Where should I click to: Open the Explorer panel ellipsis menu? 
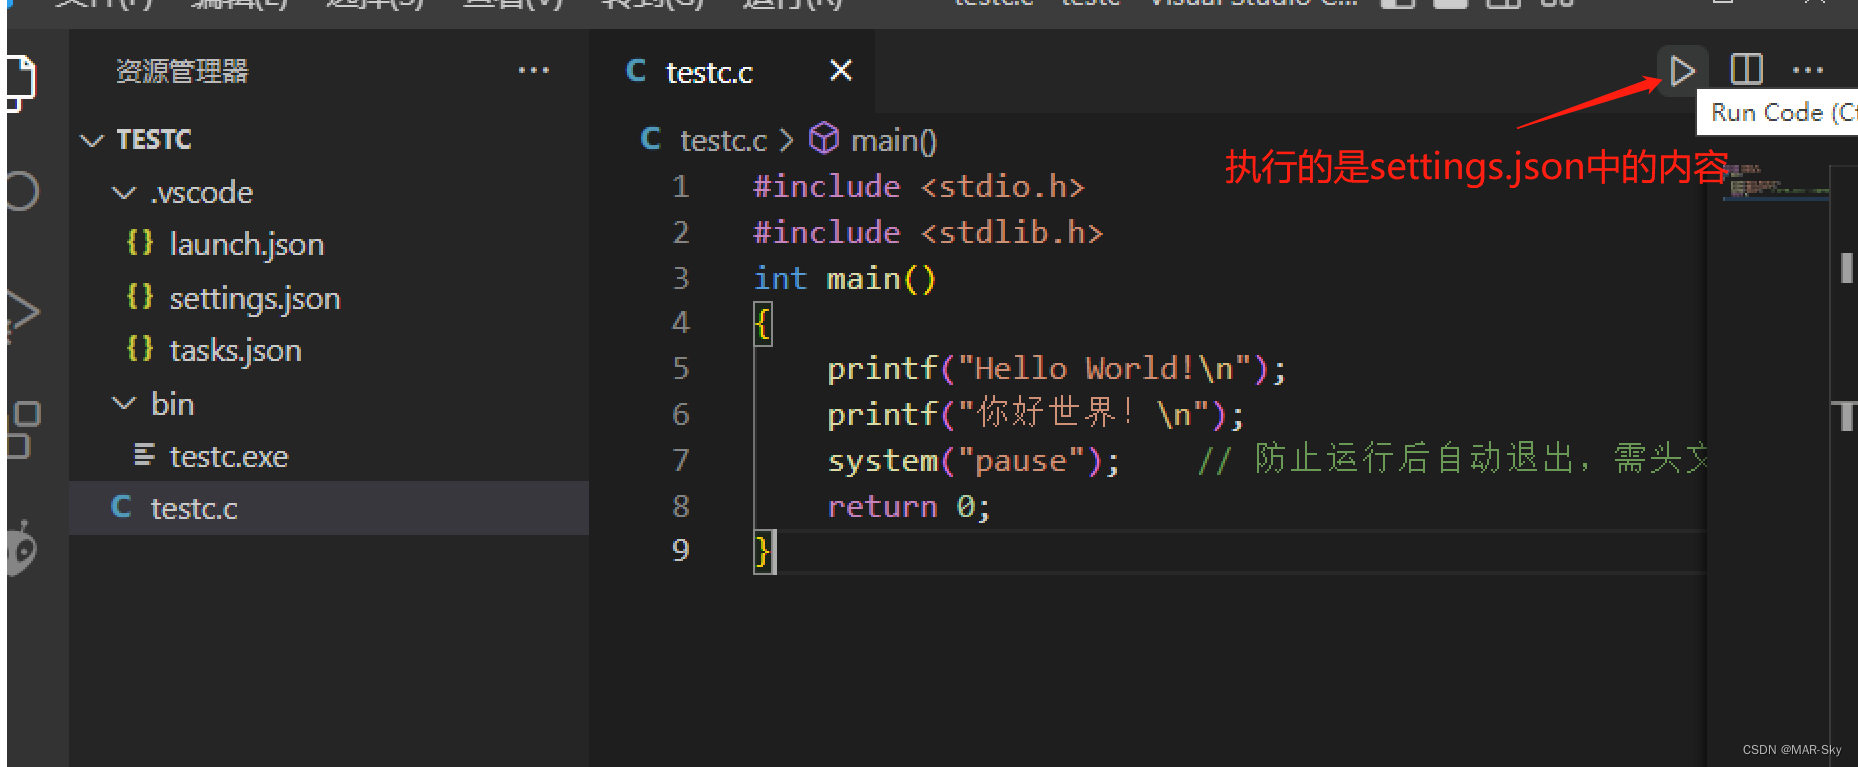click(x=533, y=70)
